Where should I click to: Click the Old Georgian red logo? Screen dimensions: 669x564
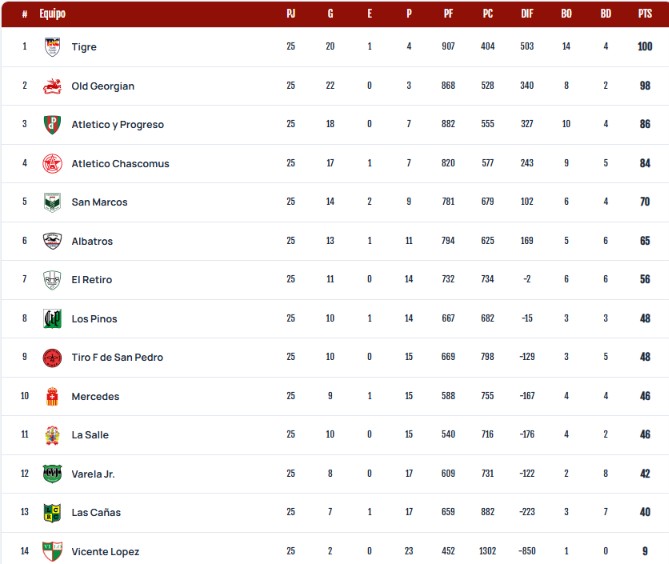[52, 86]
